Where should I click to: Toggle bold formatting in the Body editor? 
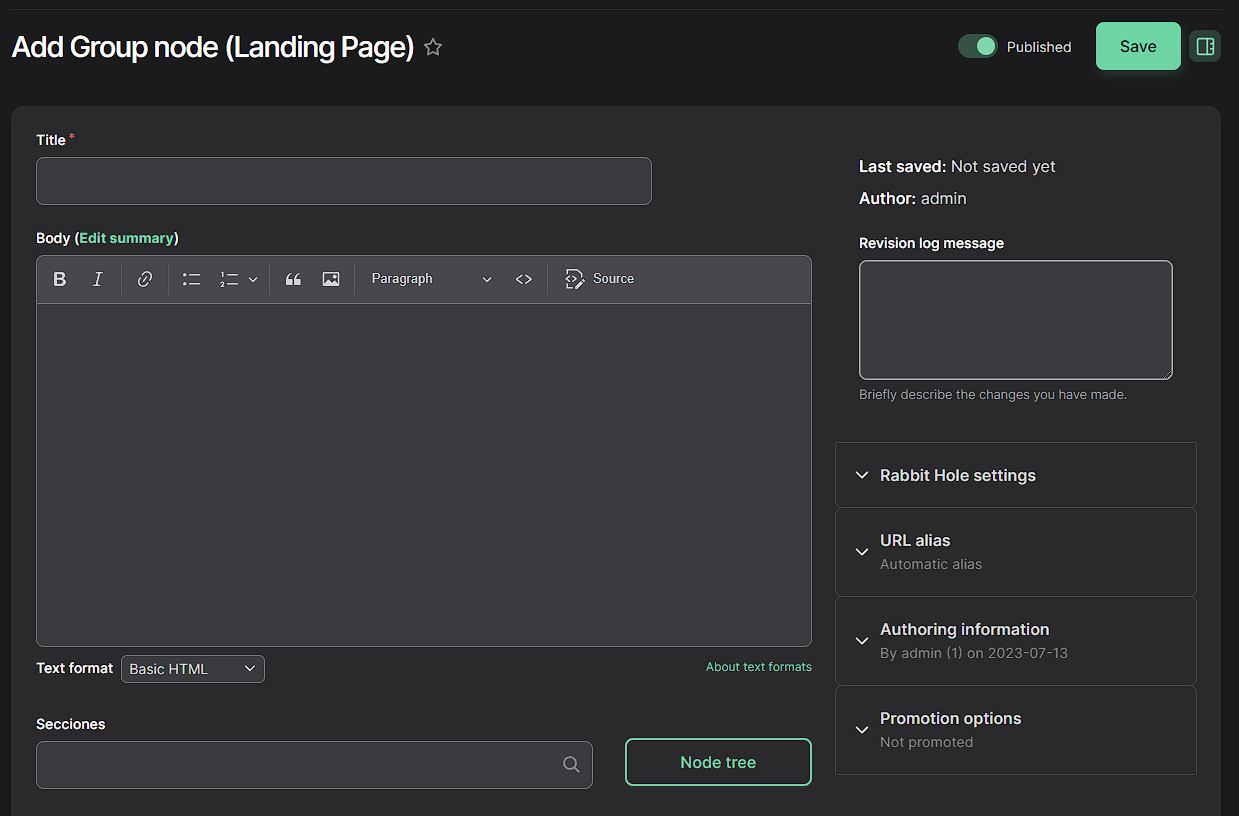point(60,279)
